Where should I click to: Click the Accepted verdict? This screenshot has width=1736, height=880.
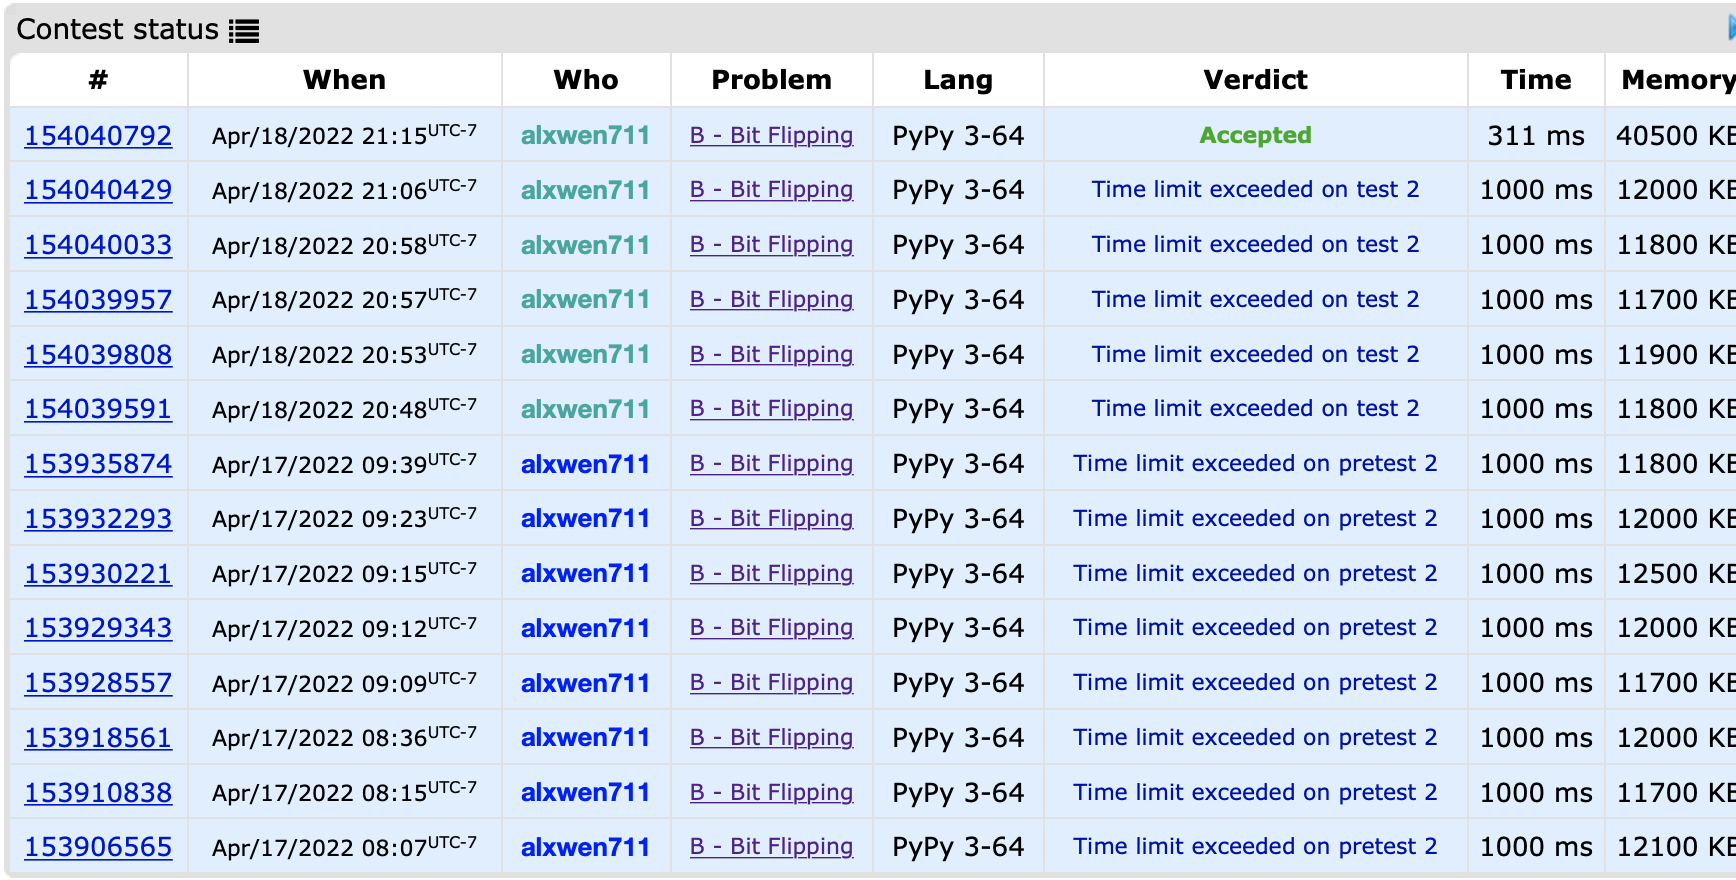pyautogui.click(x=1255, y=136)
